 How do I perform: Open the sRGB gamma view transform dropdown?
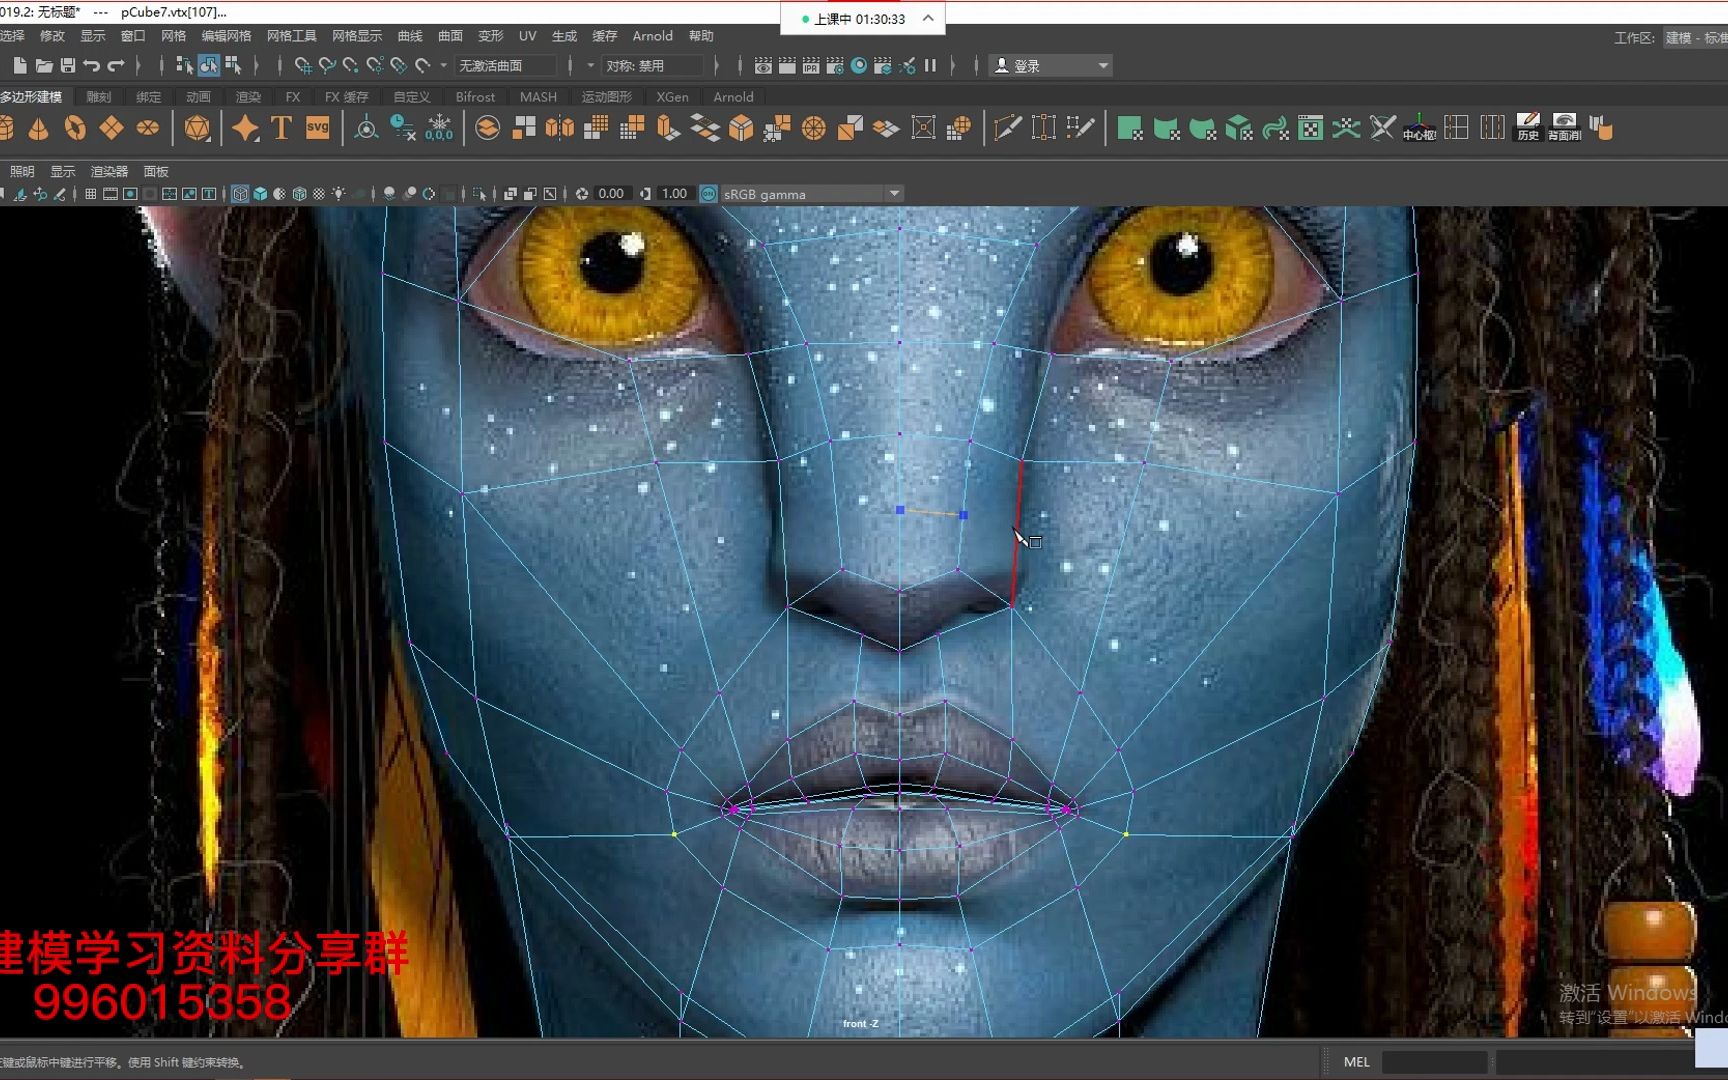point(811,194)
